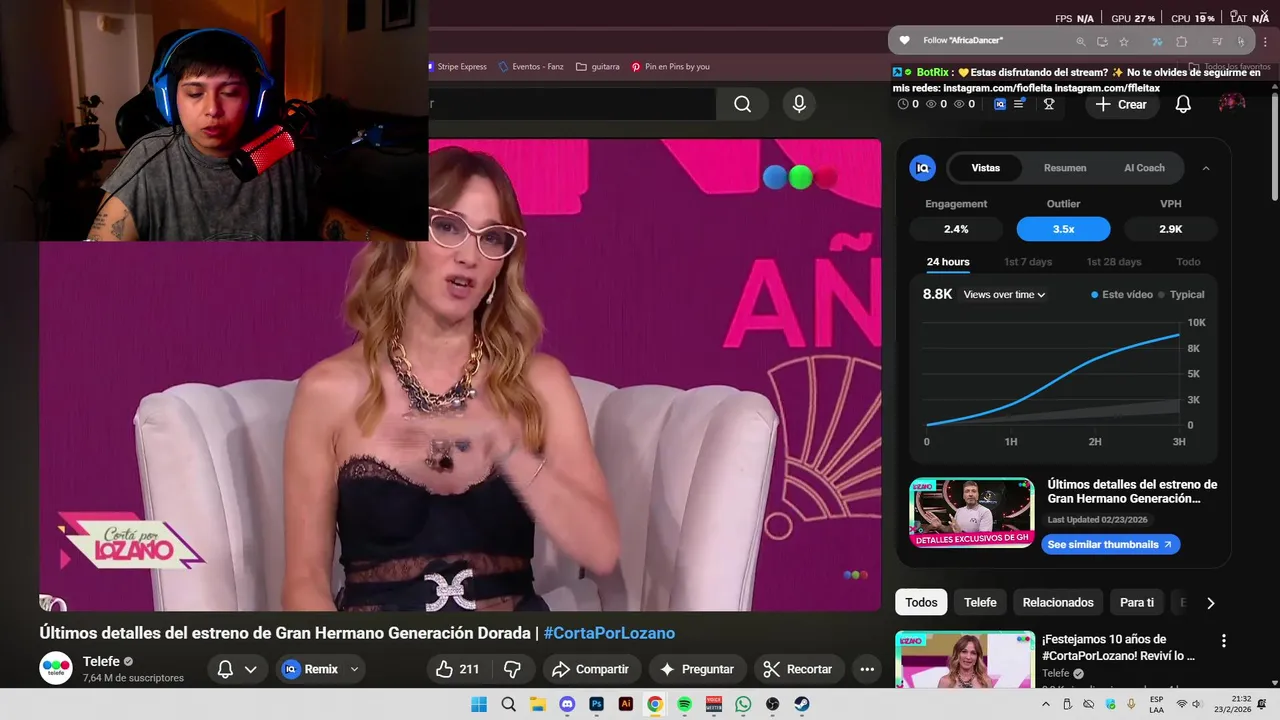Start voice search with microphone

[x=798, y=104]
